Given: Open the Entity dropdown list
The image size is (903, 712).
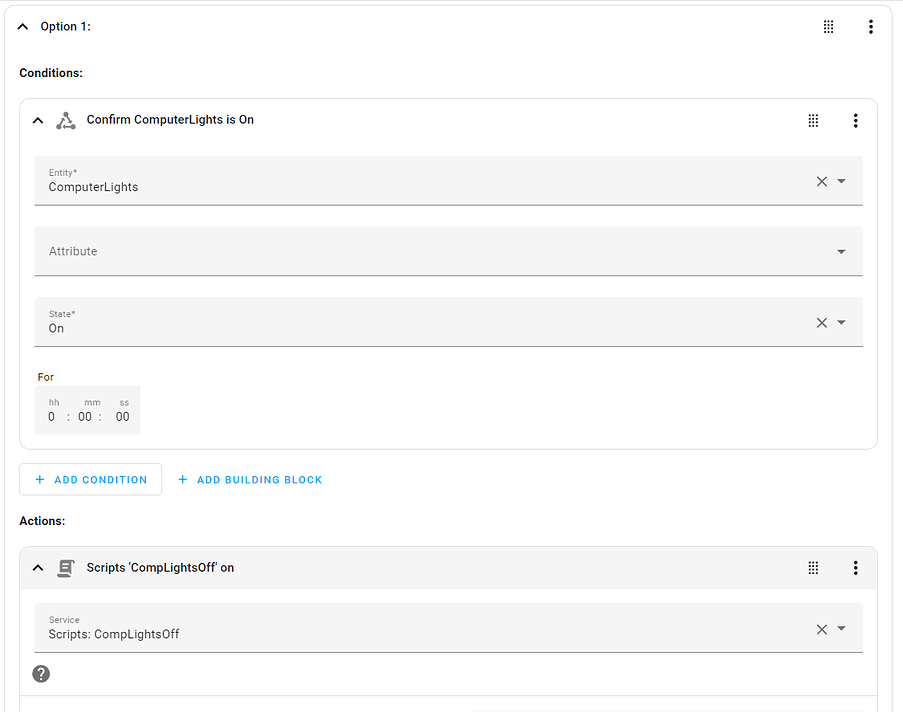Looking at the screenshot, I should pos(841,181).
